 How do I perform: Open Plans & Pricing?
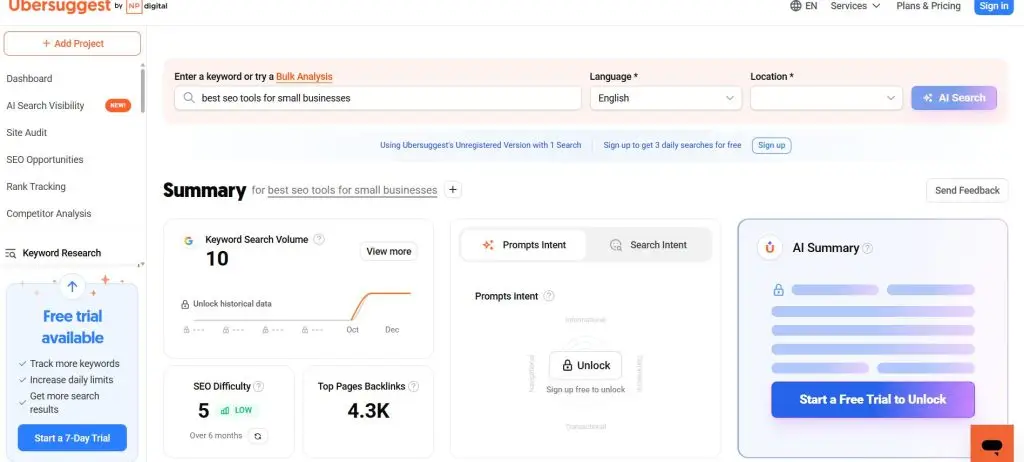coord(928,6)
